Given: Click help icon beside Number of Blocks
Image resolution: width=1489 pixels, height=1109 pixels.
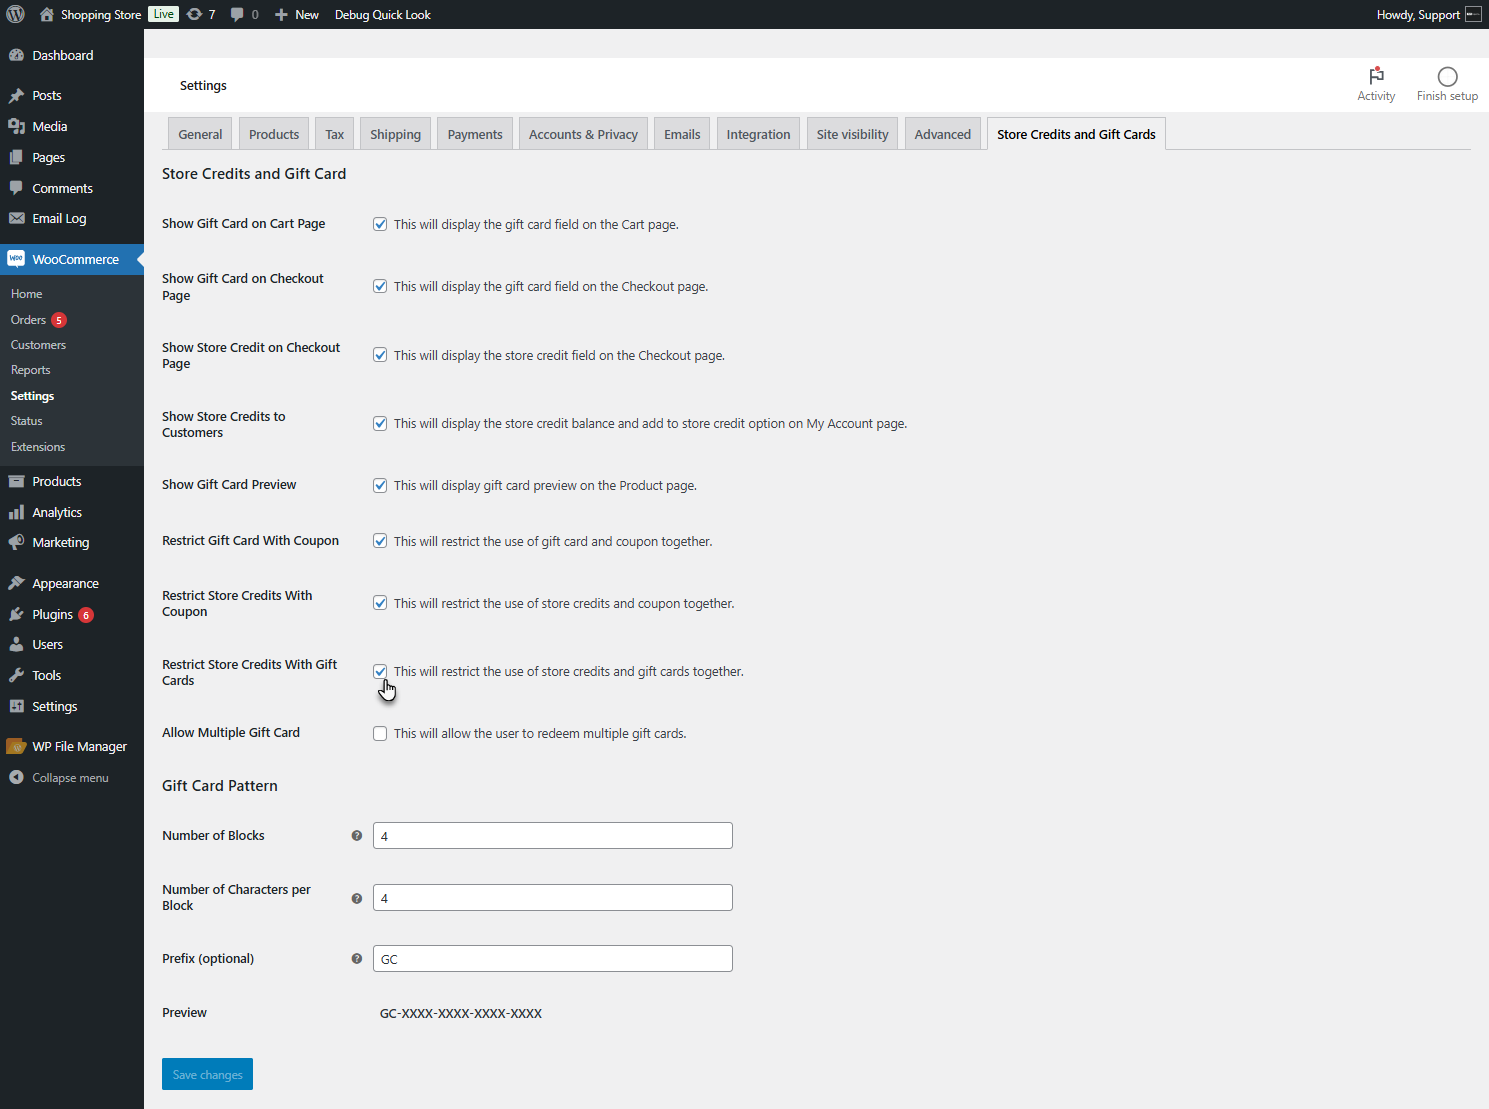Looking at the screenshot, I should click(x=356, y=836).
